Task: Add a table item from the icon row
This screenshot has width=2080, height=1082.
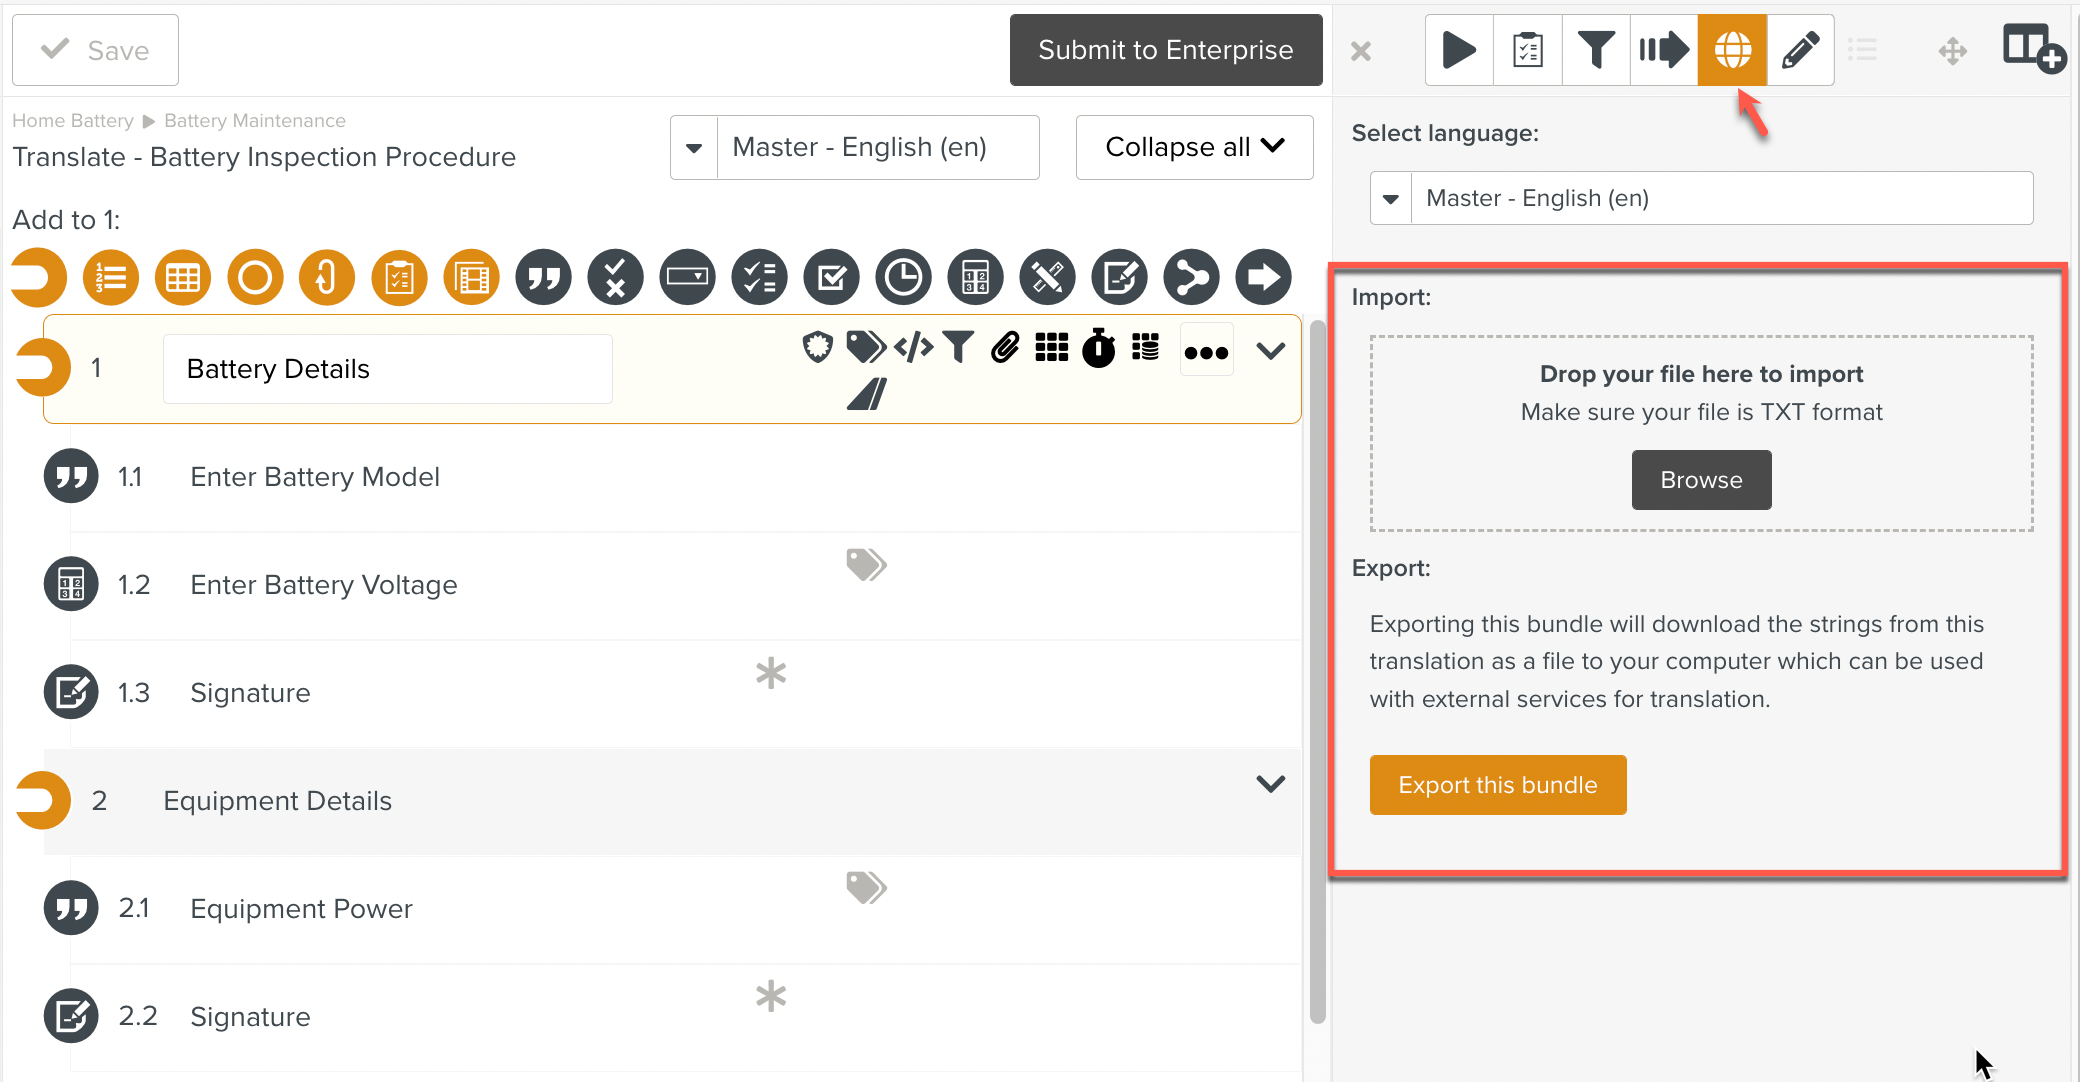Action: tap(183, 277)
